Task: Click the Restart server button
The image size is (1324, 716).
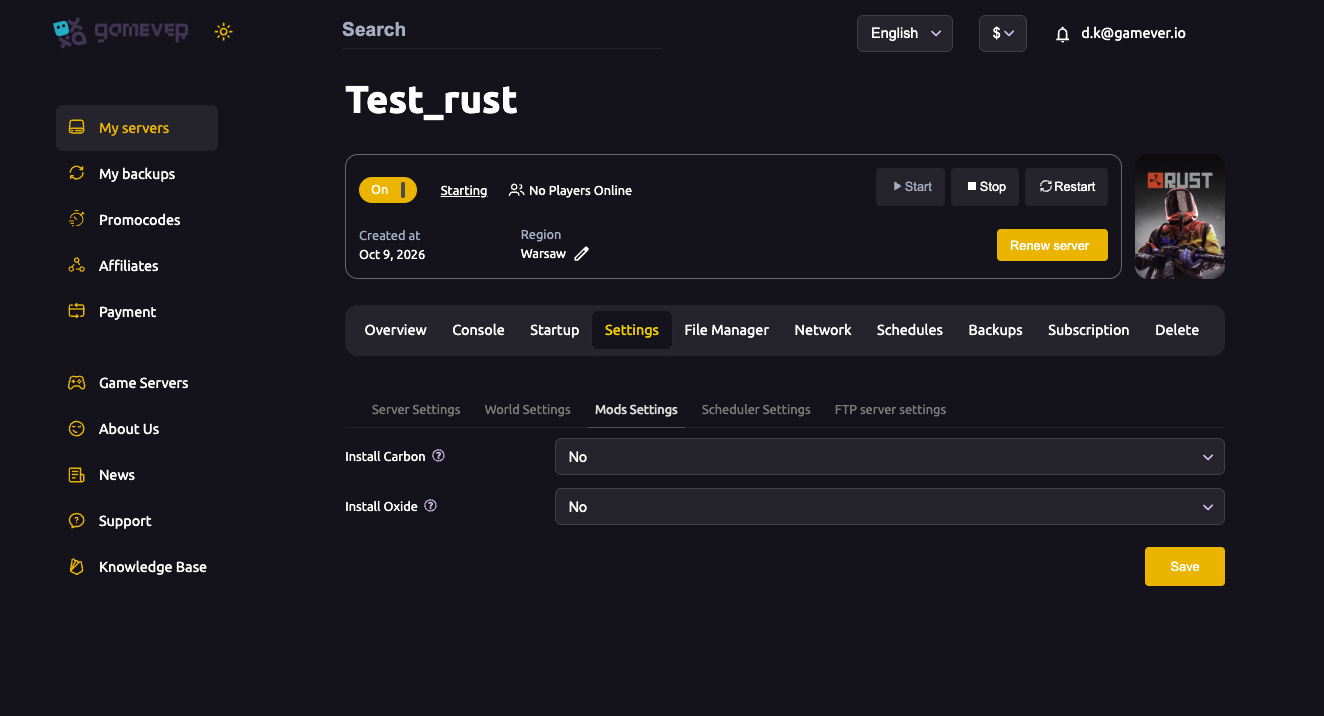Action: coord(1066,187)
